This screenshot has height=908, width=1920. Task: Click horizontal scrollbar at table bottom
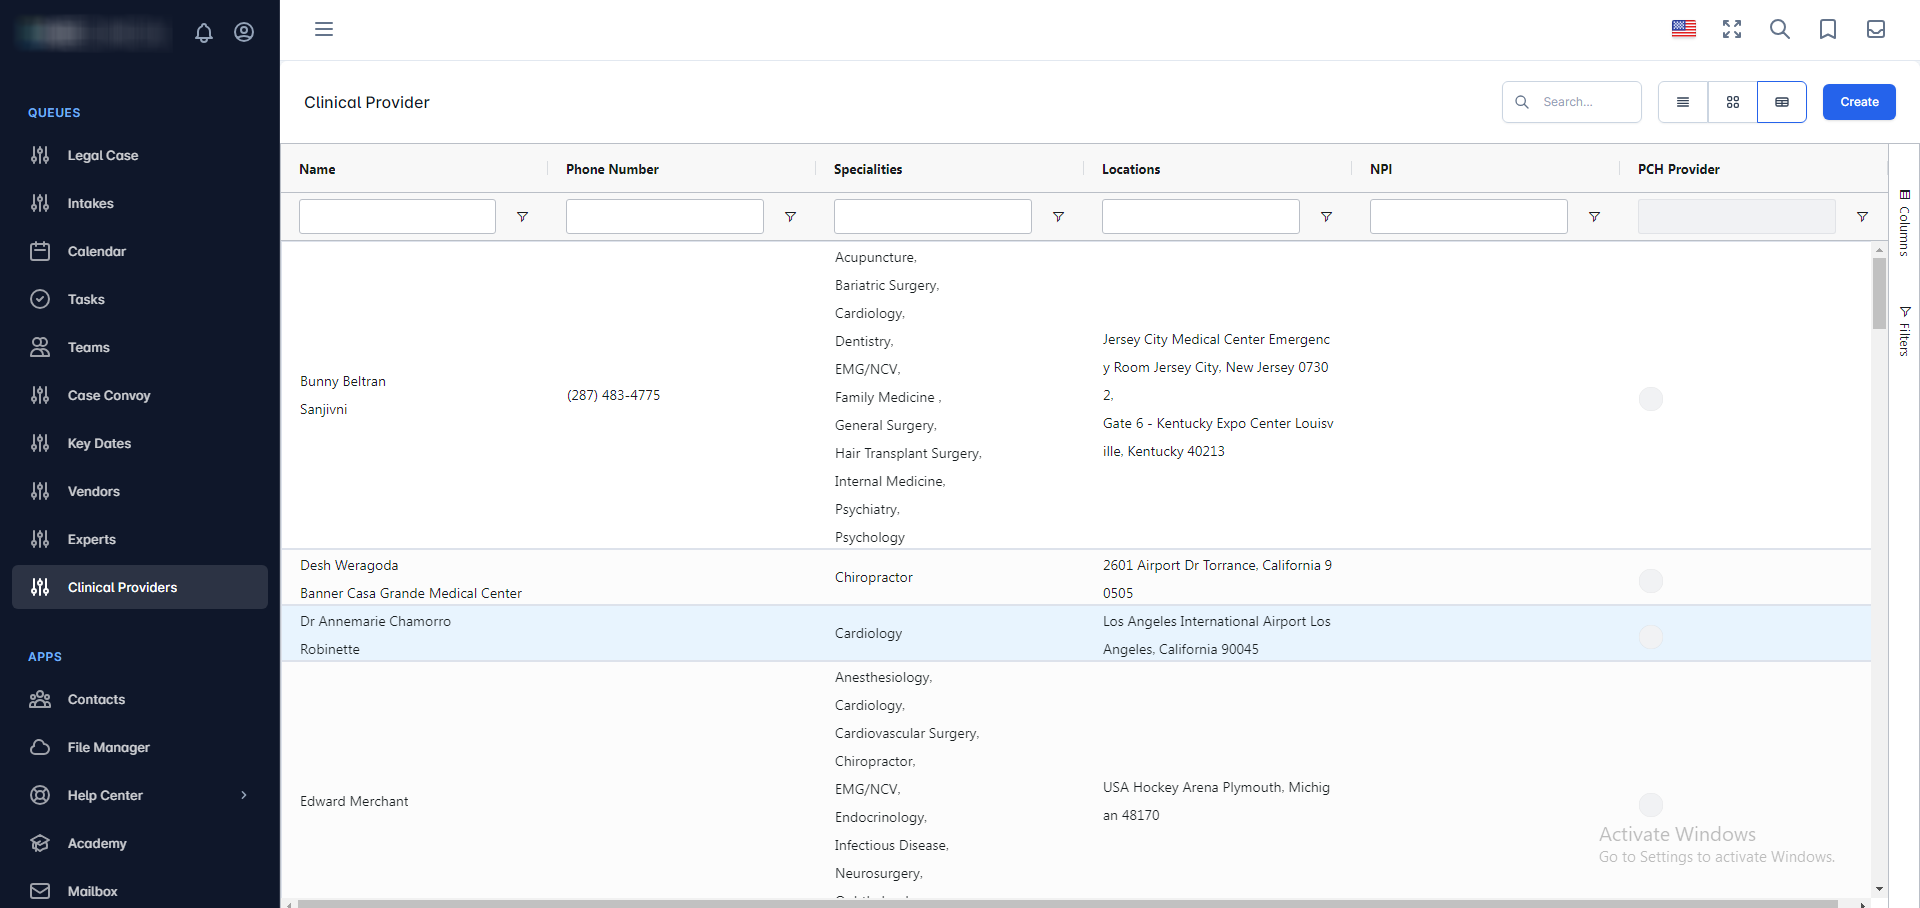(x=1068, y=904)
